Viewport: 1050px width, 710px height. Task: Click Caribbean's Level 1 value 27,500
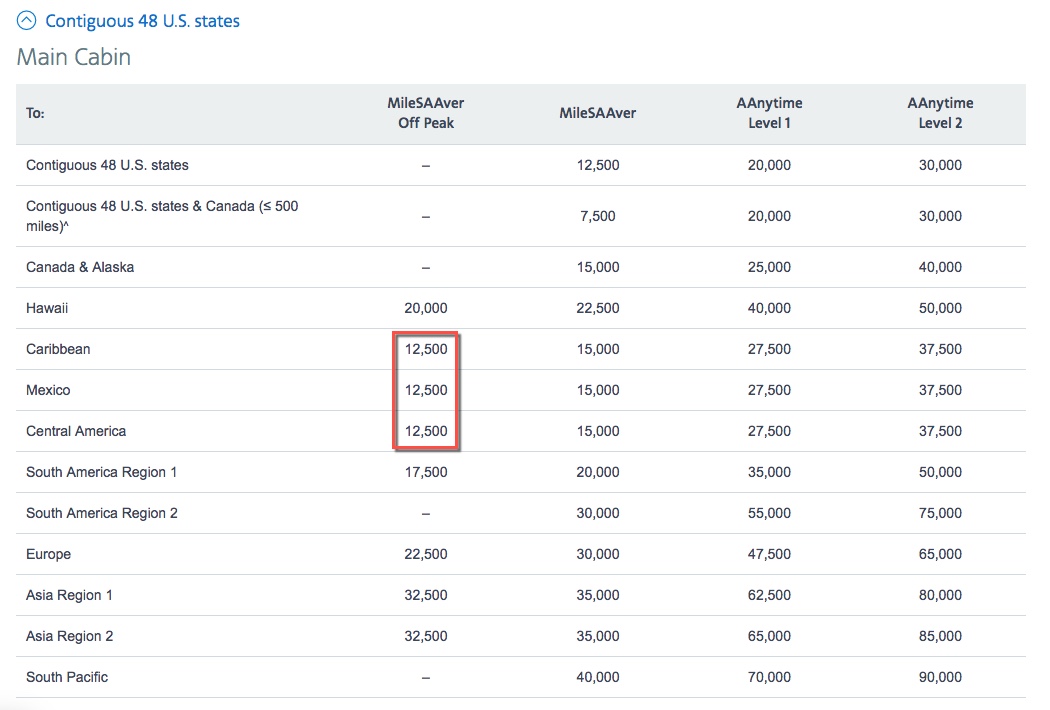pyautogui.click(x=769, y=349)
